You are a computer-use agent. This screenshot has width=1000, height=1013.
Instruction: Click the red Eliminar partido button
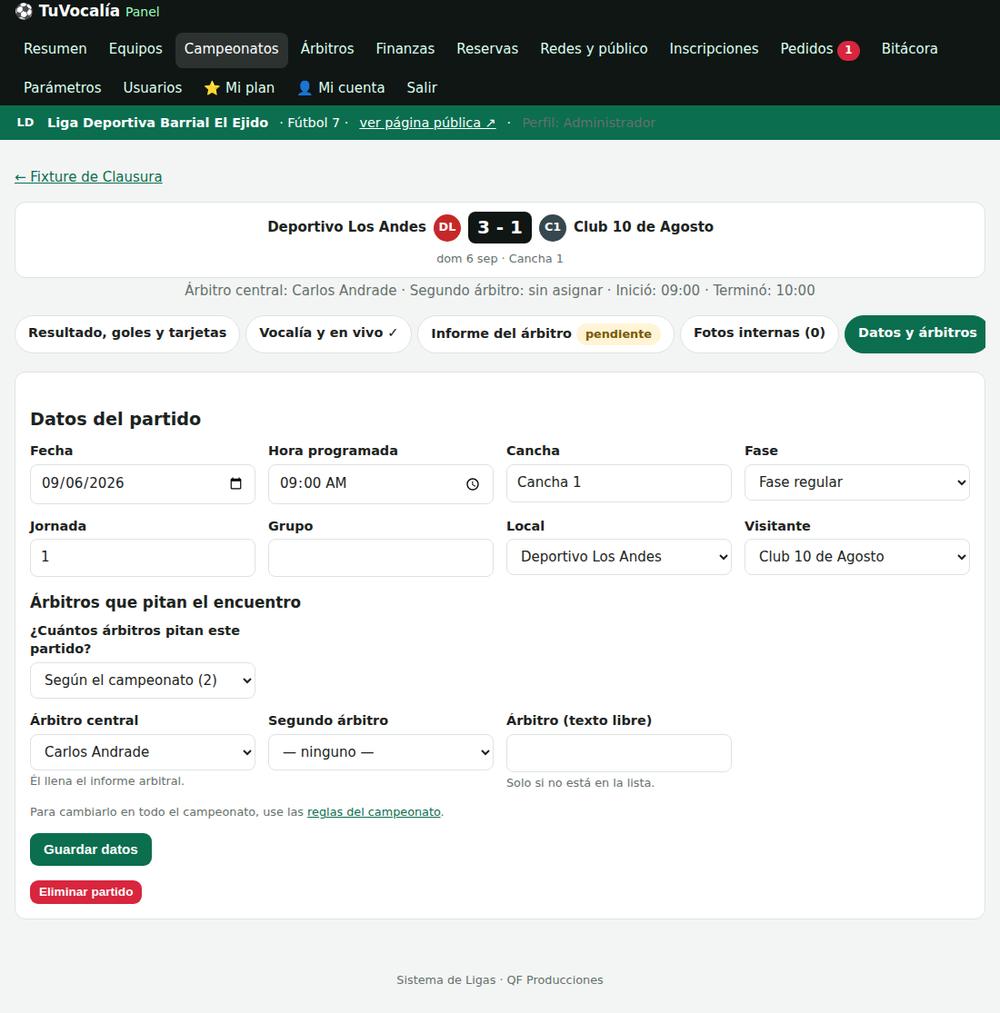pyautogui.click(x=86, y=892)
